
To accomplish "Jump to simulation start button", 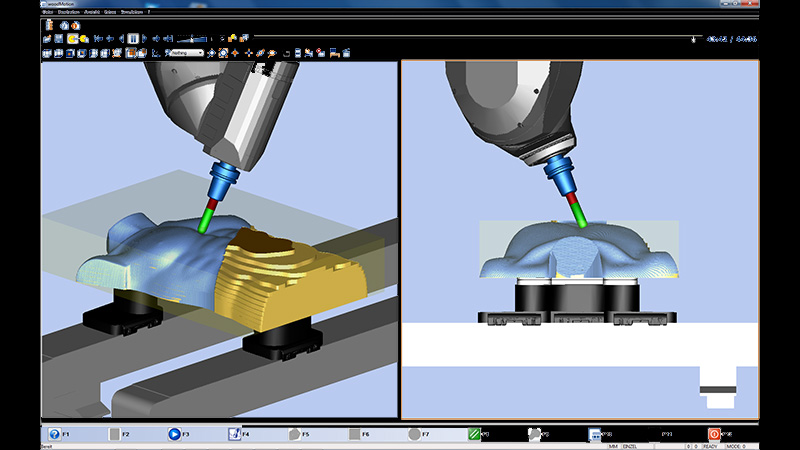I will (x=98, y=38).
